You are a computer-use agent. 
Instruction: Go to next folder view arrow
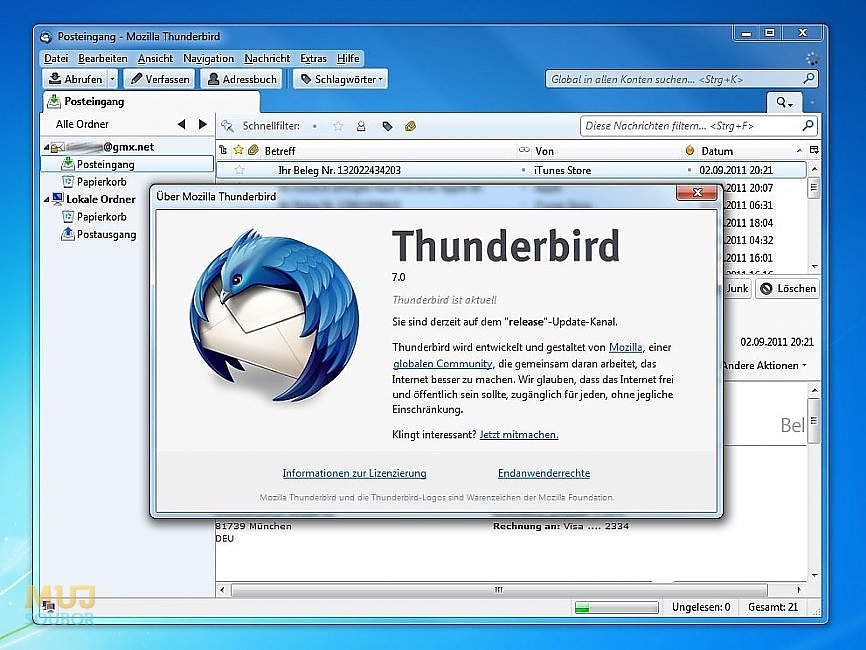point(203,124)
